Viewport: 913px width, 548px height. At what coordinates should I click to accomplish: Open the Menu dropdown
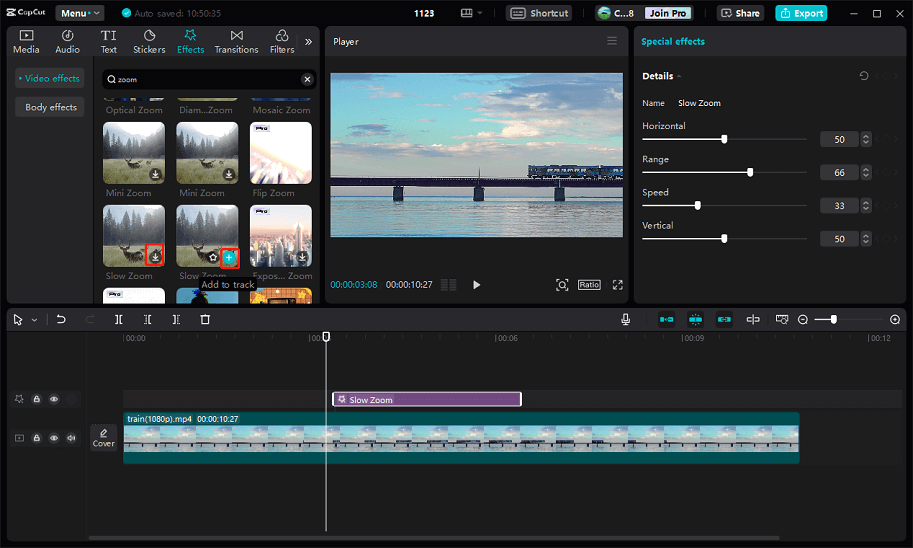tap(80, 13)
